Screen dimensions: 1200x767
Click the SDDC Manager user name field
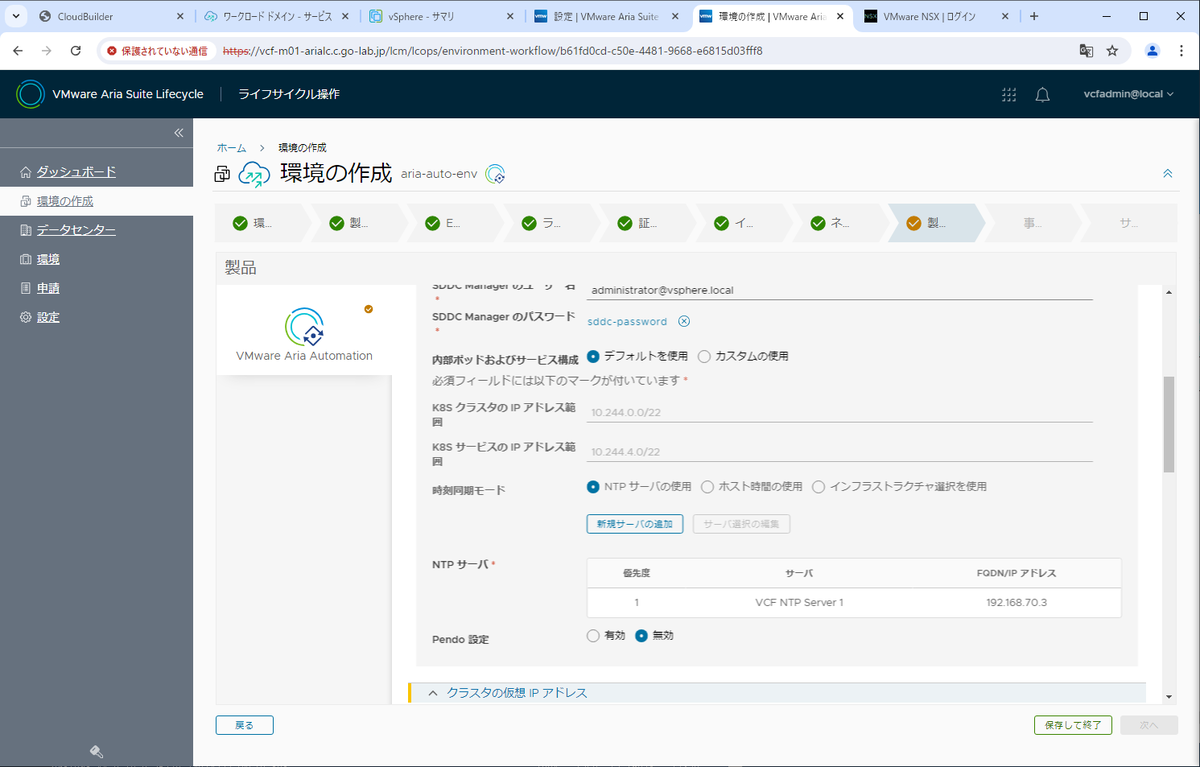click(840, 290)
